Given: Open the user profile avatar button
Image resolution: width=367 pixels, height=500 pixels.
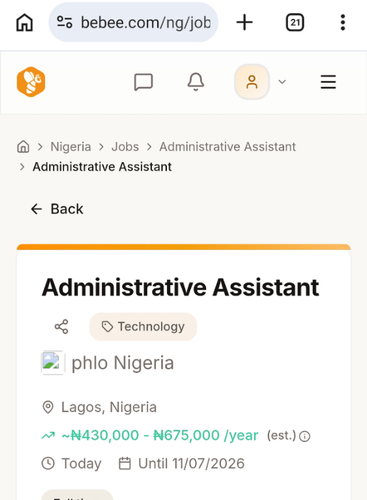Looking at the screenshot, I should 252,82.
